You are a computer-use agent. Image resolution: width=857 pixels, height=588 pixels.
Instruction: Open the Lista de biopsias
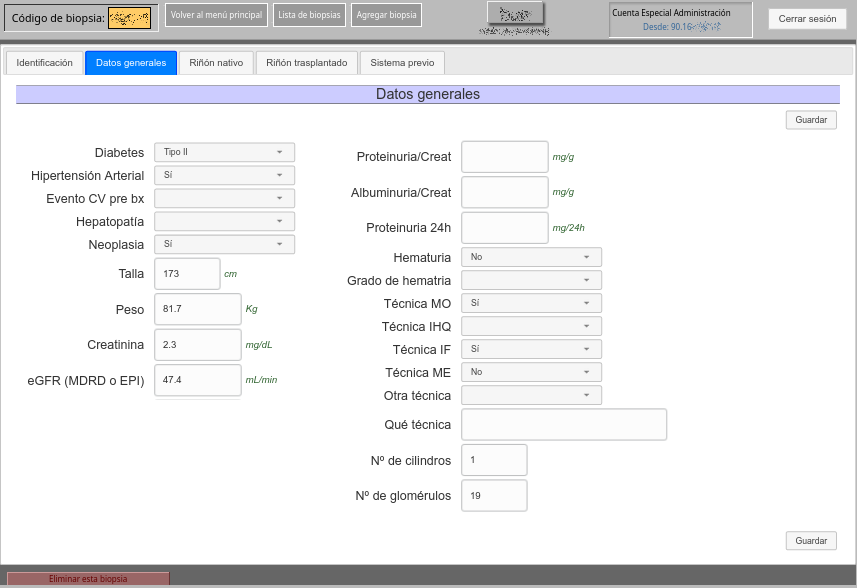[x=309, y=15]
